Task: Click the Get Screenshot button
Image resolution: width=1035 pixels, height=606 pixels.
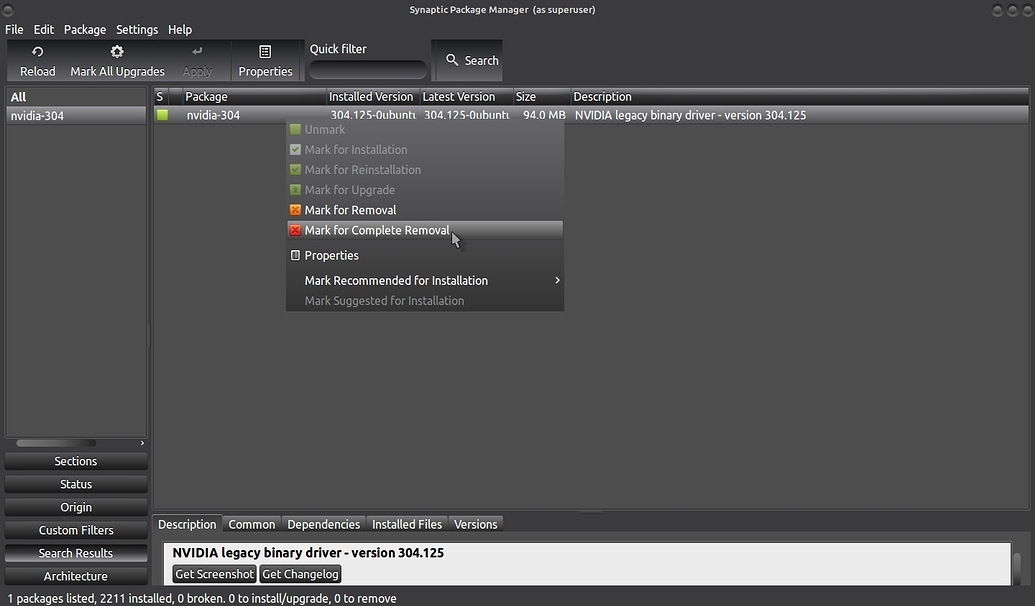Action: (213, 573)
